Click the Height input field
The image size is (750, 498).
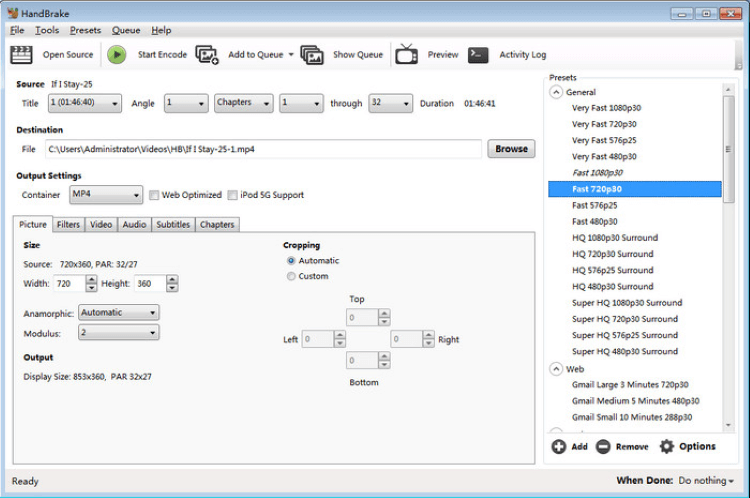tap(150, 284)
